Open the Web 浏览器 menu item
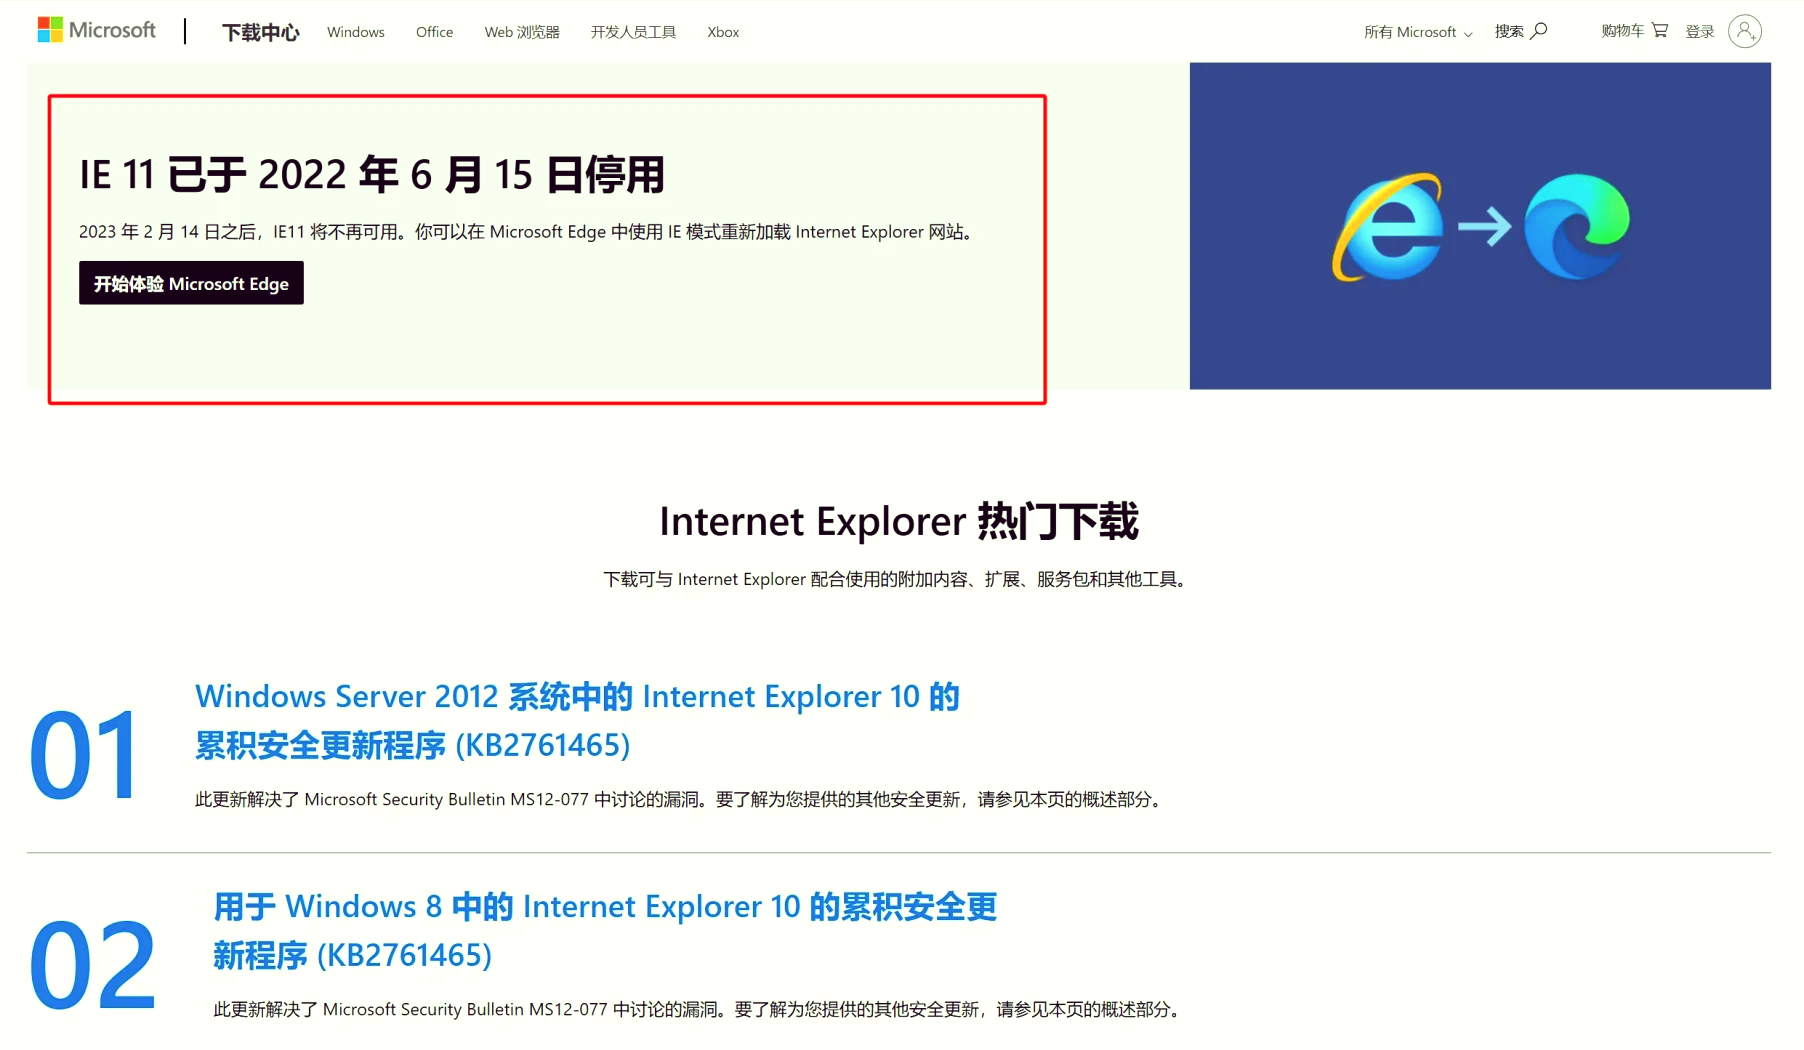Screen dimensions: 1804x1050 (522, 32)
